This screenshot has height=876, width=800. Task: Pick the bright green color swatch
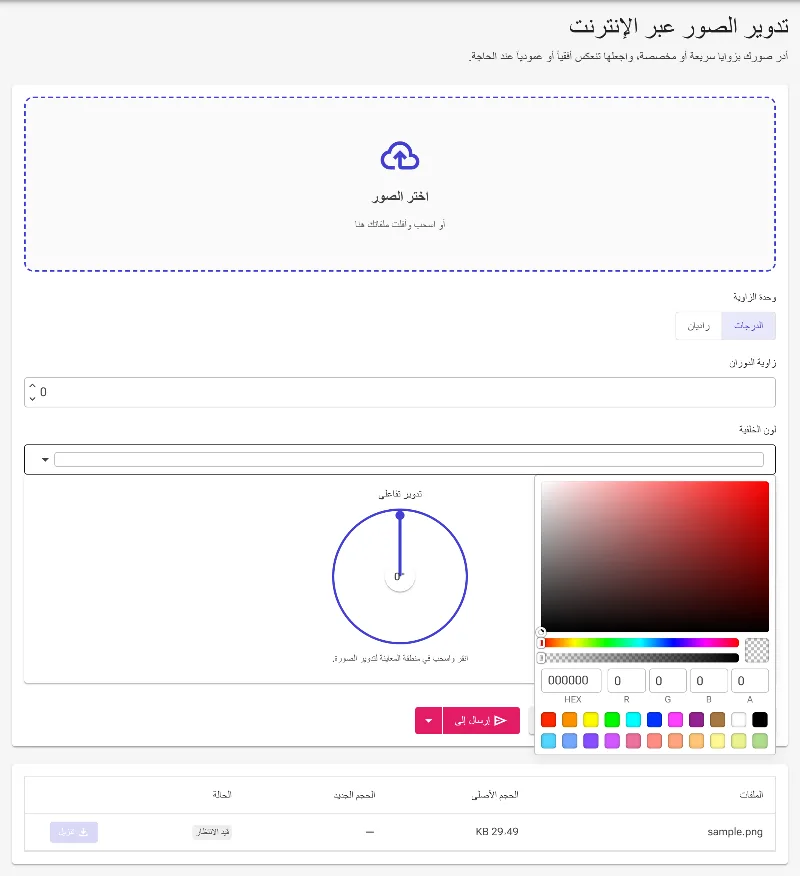[612, 720]
